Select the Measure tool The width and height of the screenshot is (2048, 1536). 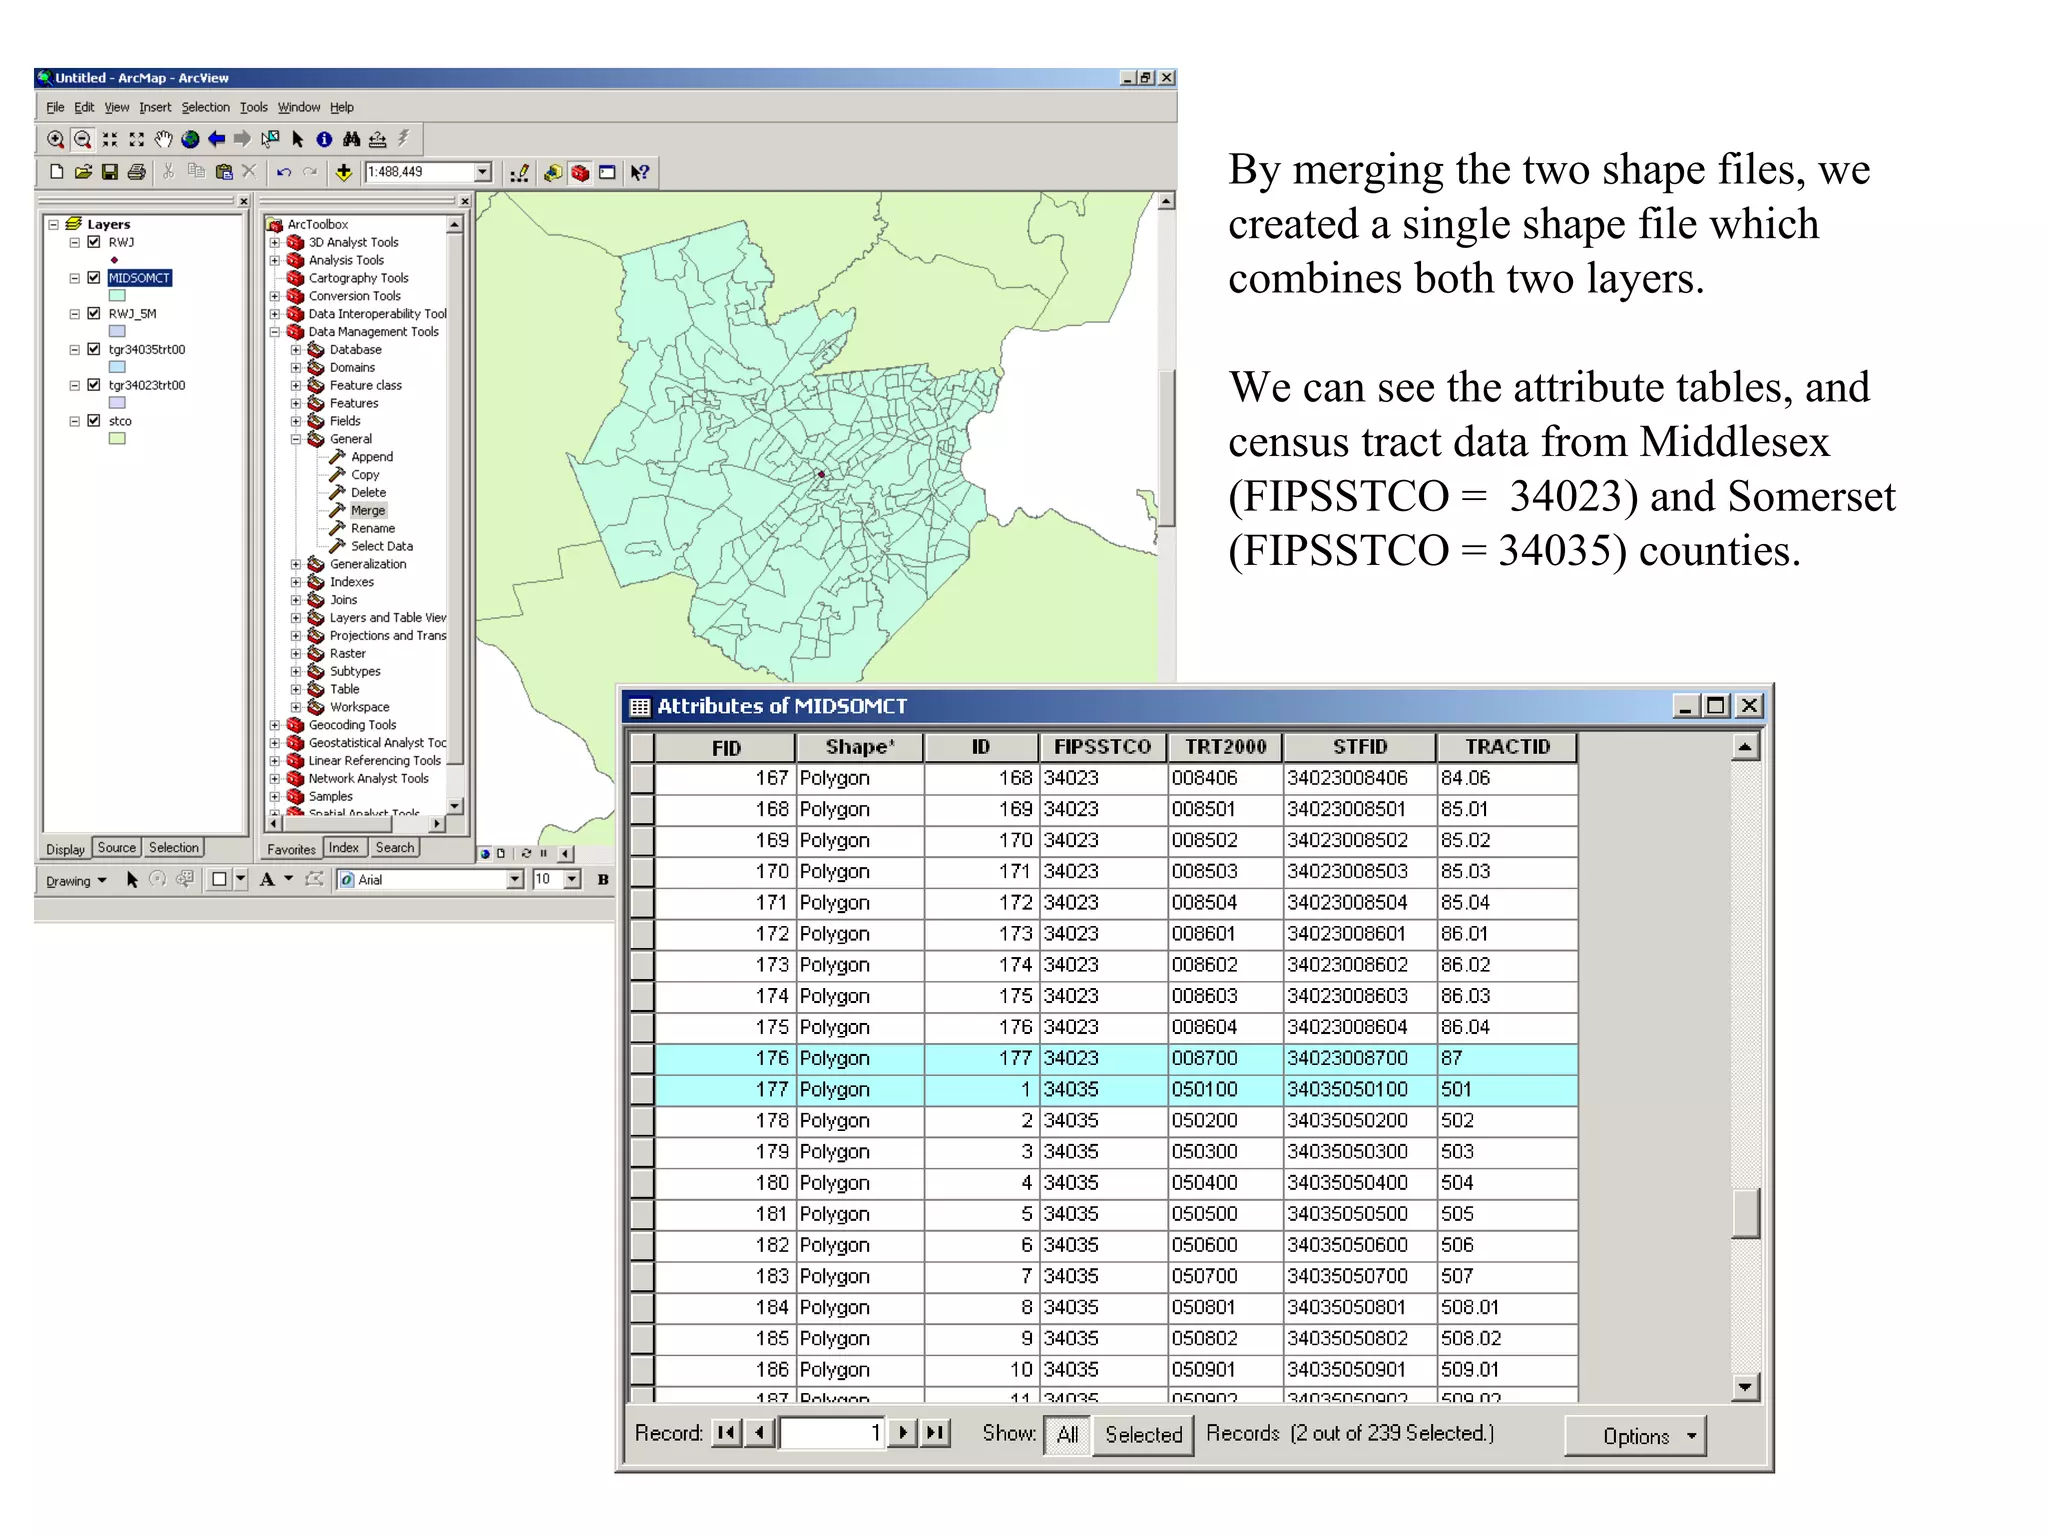377,139
